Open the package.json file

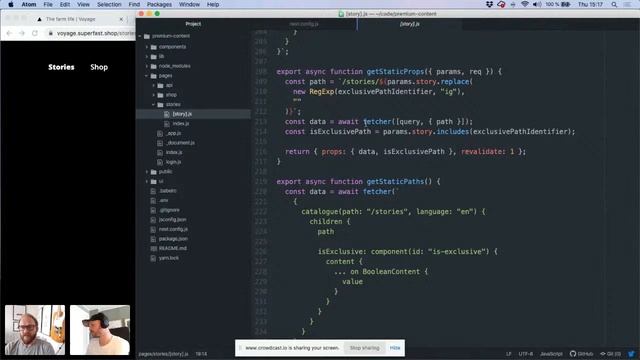pos(173,239)
